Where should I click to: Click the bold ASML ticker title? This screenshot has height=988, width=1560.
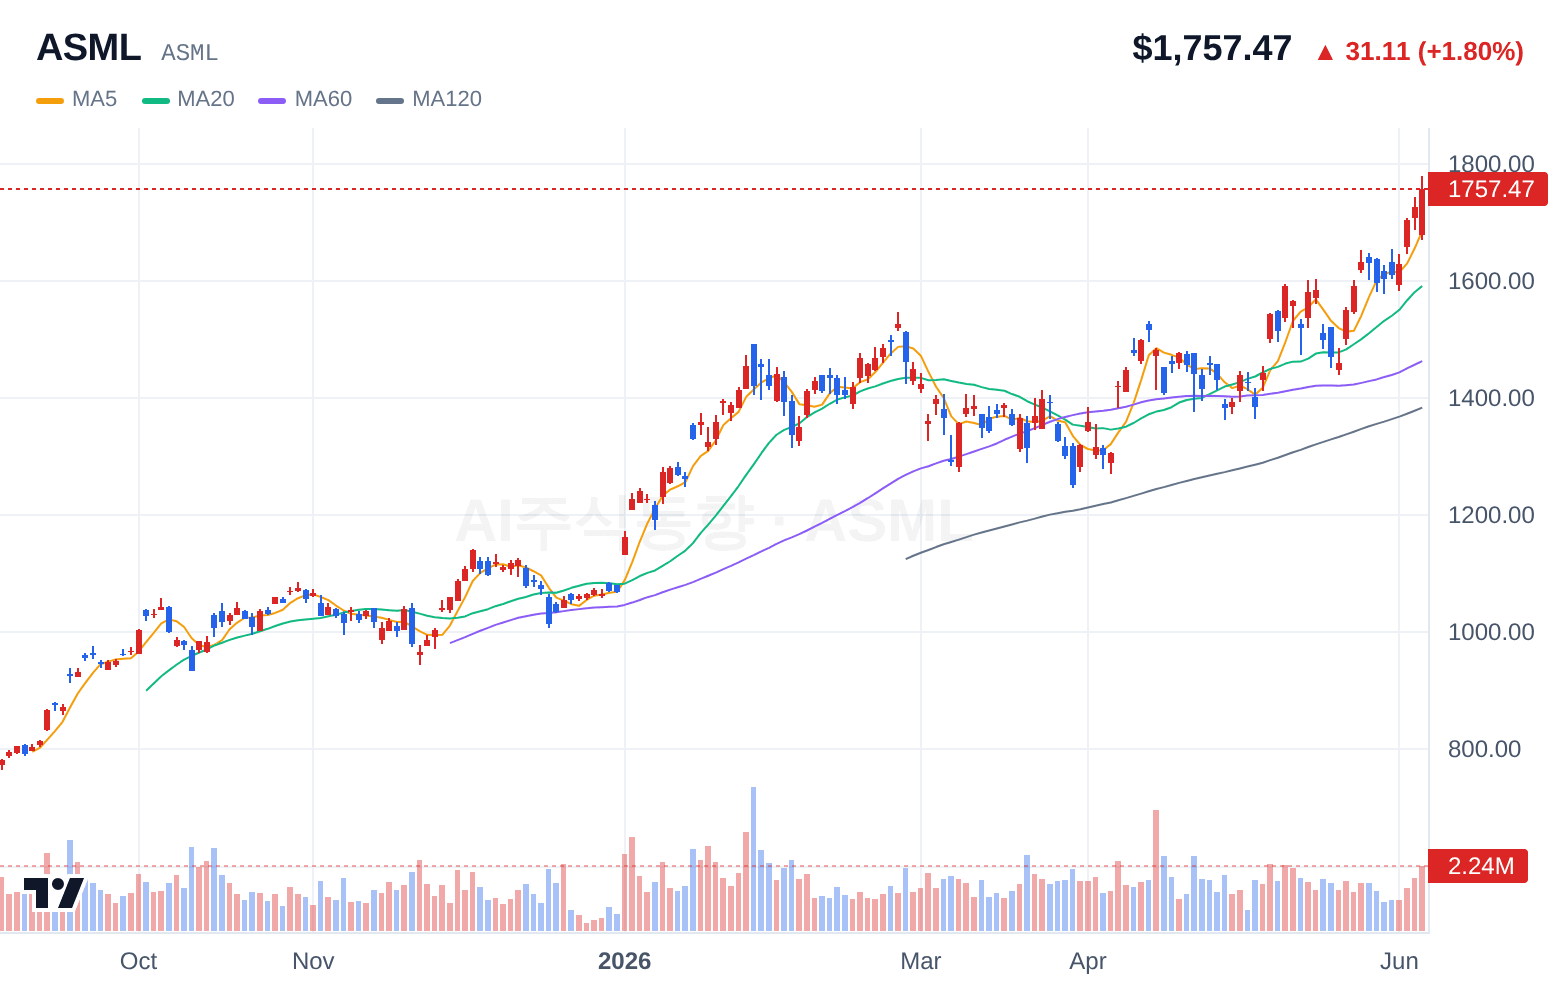[x=89, y=48]
